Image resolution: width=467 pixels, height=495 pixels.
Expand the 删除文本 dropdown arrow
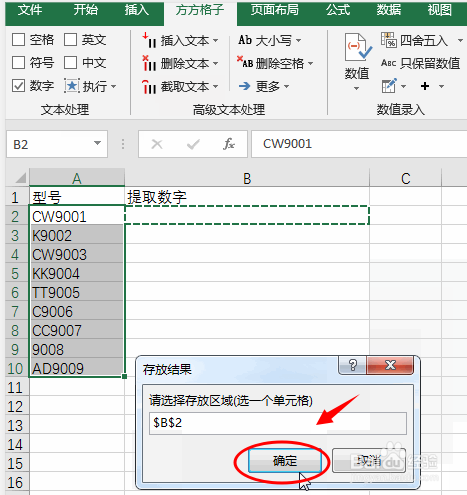pyautogui.click(x=215, y=63)
